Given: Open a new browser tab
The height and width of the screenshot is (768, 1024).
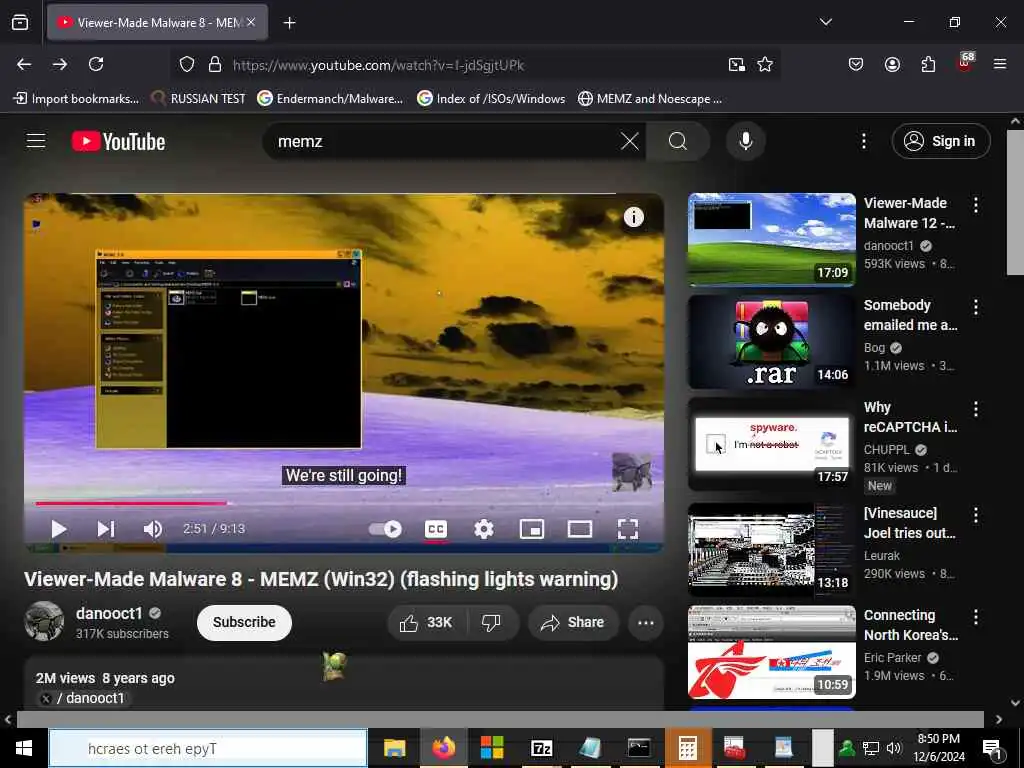Looking at the screenshot, I should [289, 23].
